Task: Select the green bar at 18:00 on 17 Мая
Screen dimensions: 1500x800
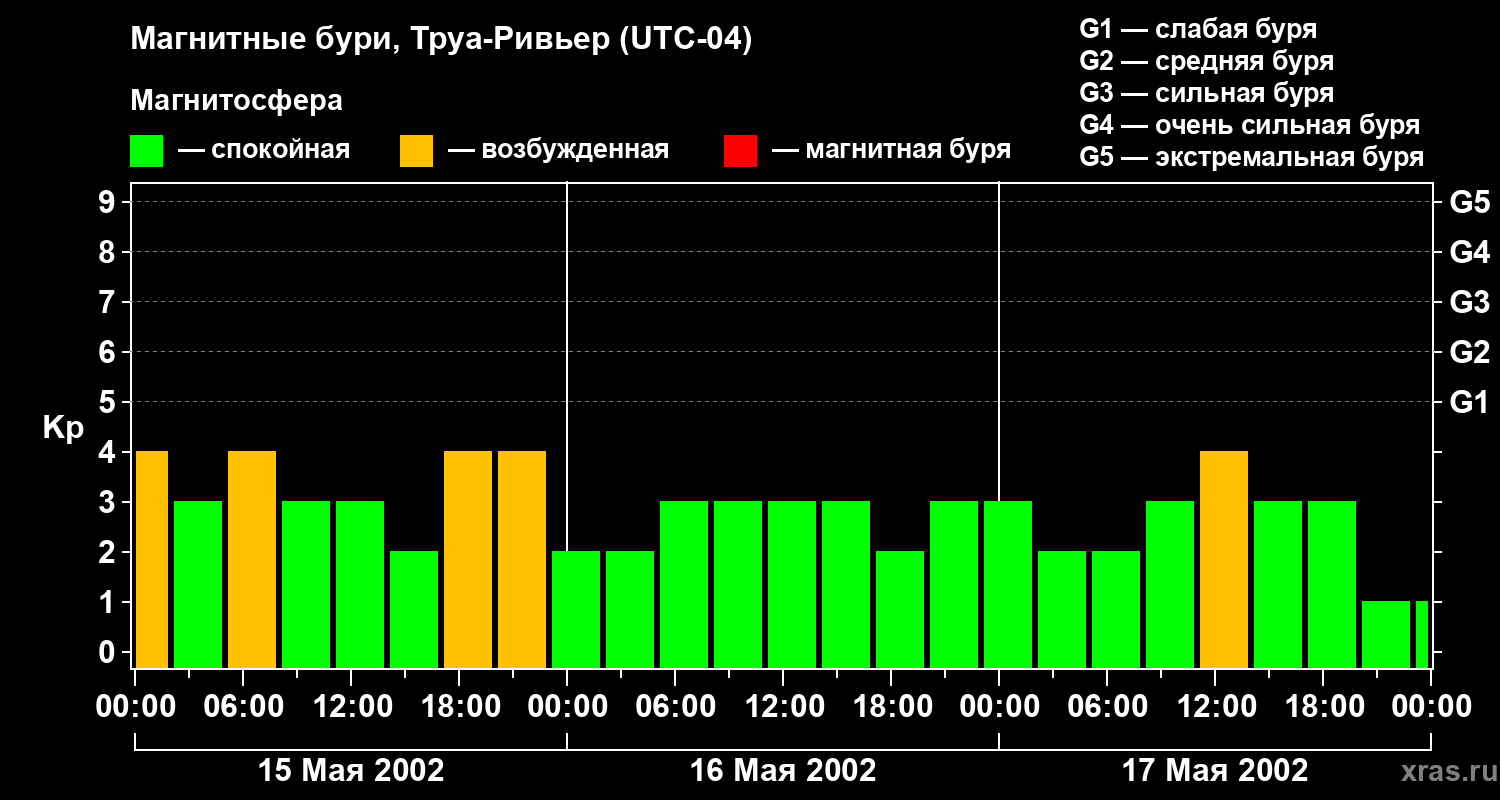Action: tap(1332, 585)
